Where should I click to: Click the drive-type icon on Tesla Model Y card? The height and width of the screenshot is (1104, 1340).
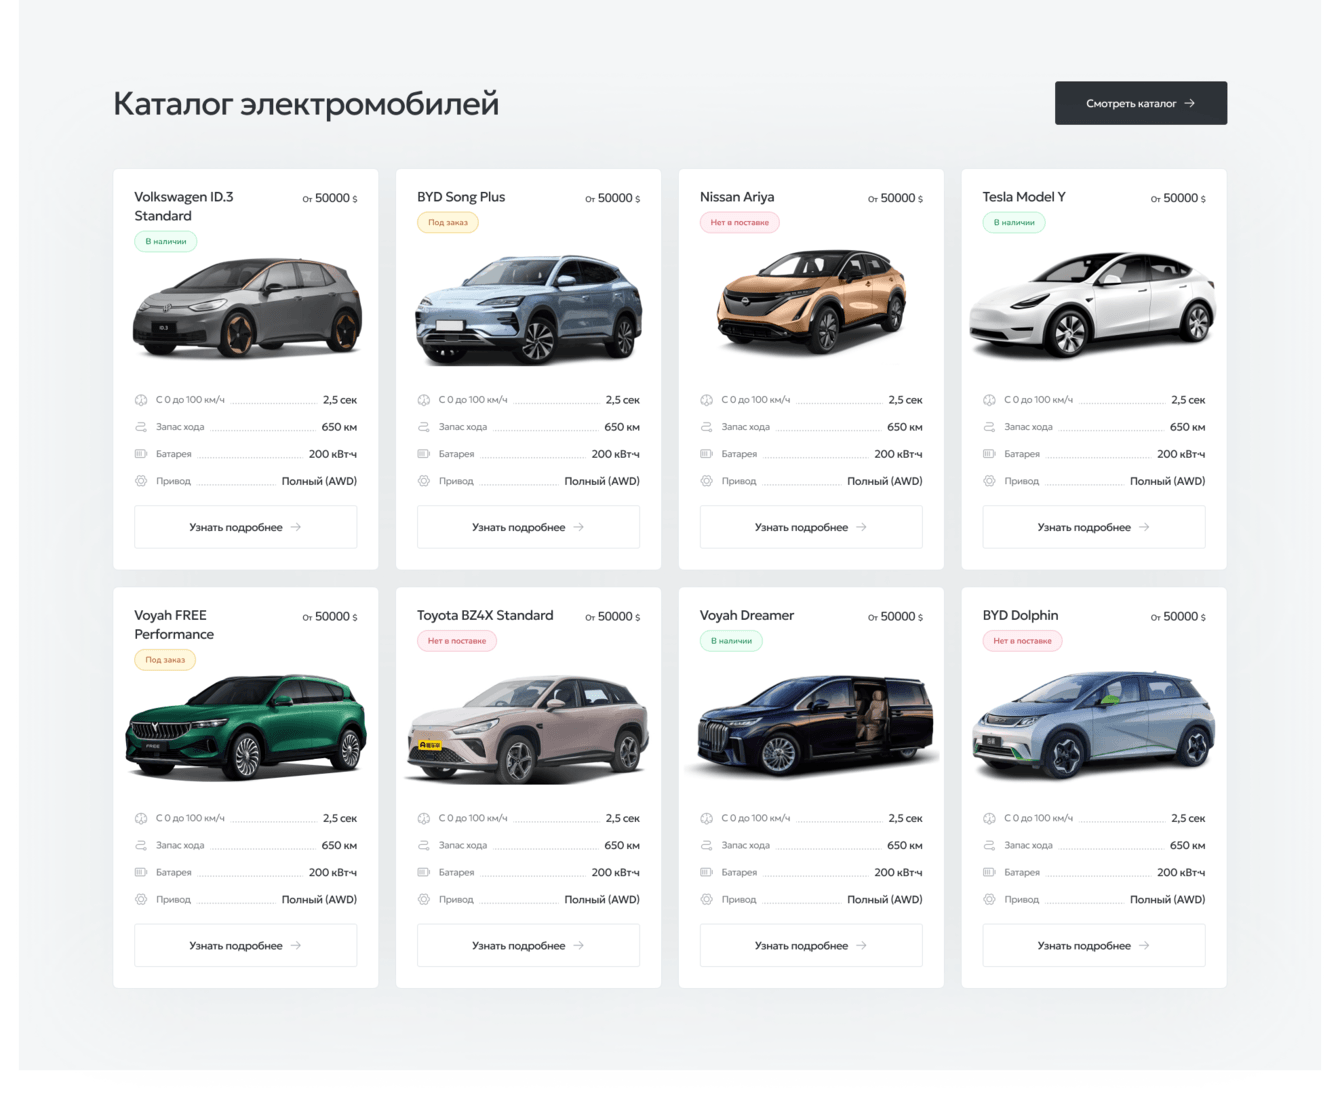[x=990, y=481]
